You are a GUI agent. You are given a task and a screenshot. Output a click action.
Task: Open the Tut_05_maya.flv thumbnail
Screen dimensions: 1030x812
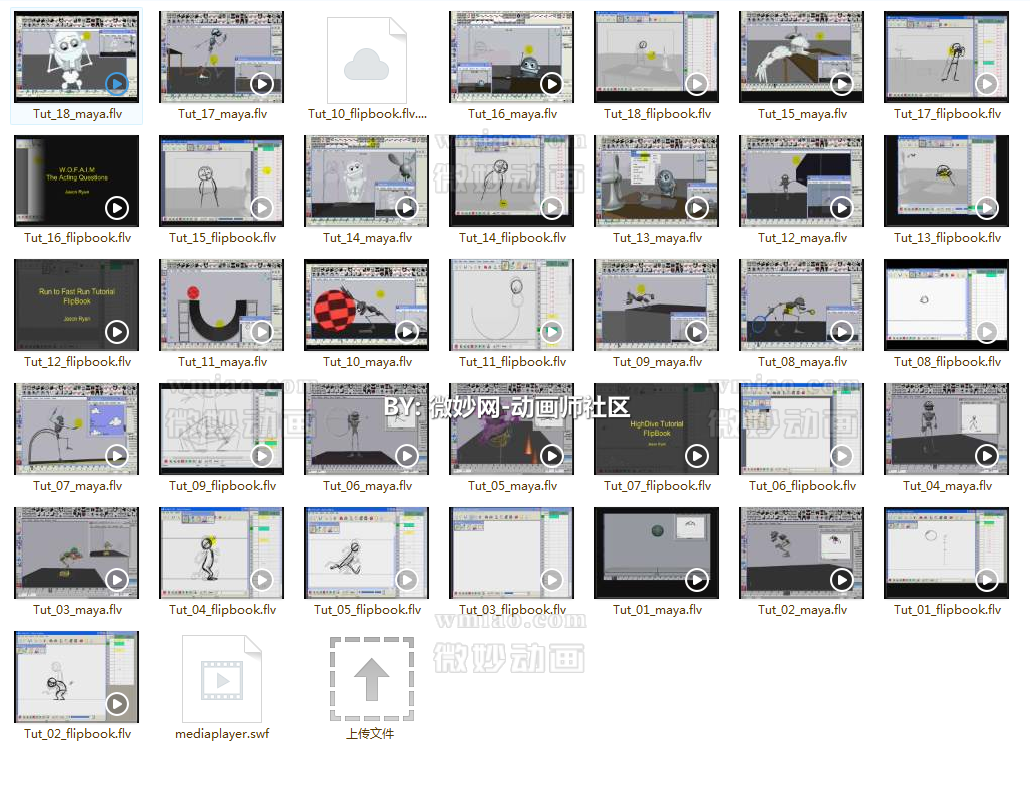click(x=512, y=429)
